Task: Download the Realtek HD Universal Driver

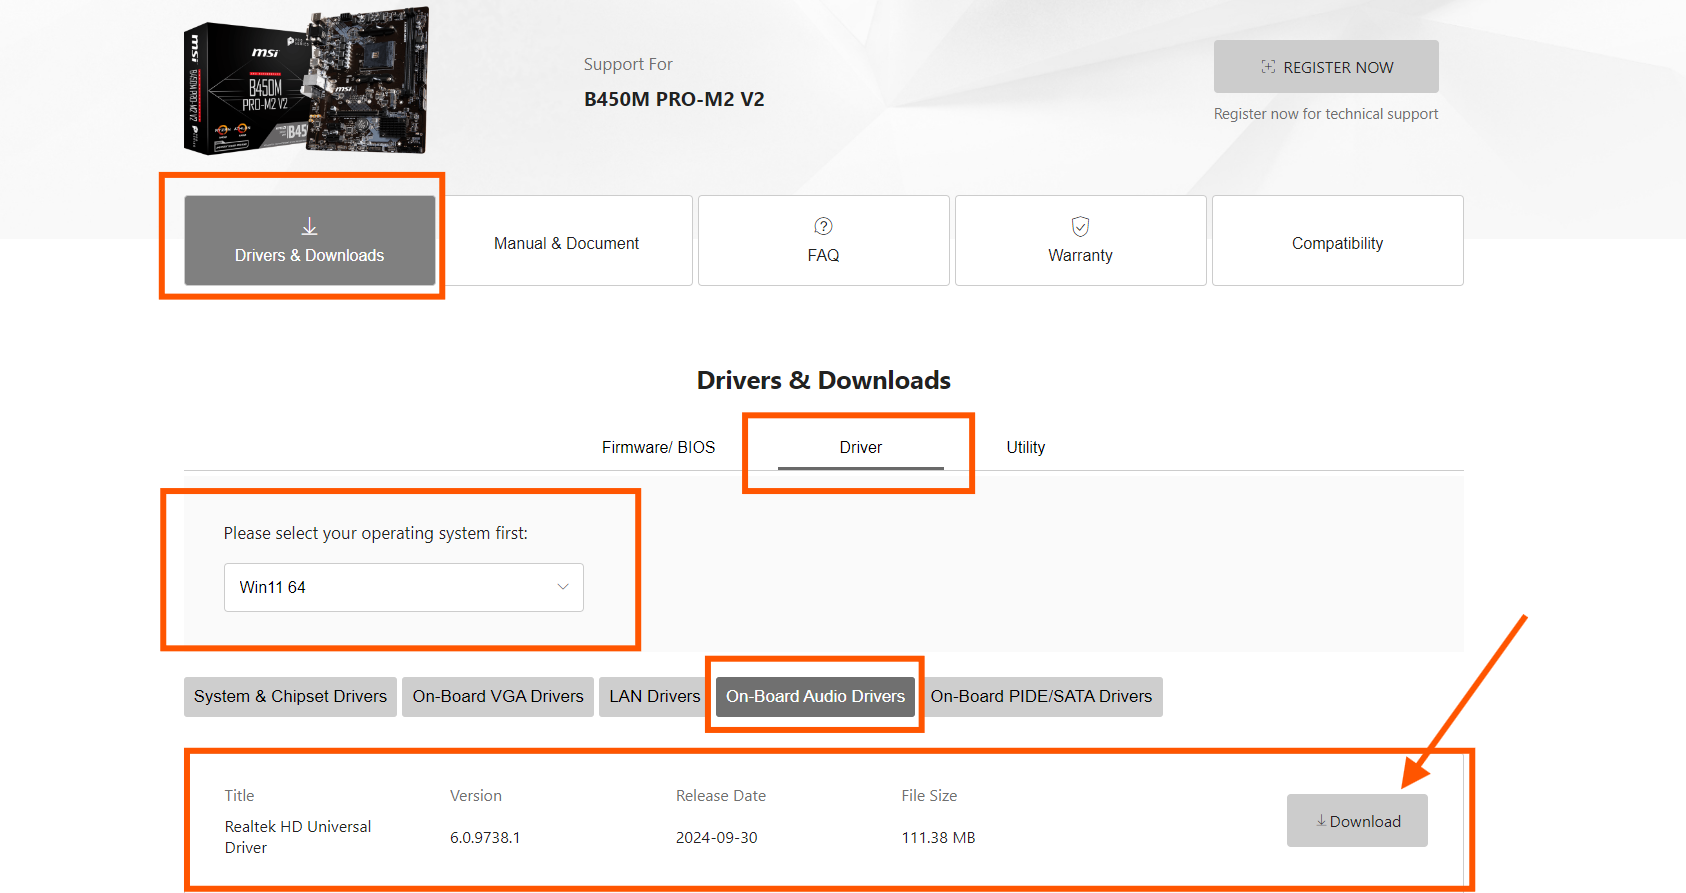Action: 1357,821
